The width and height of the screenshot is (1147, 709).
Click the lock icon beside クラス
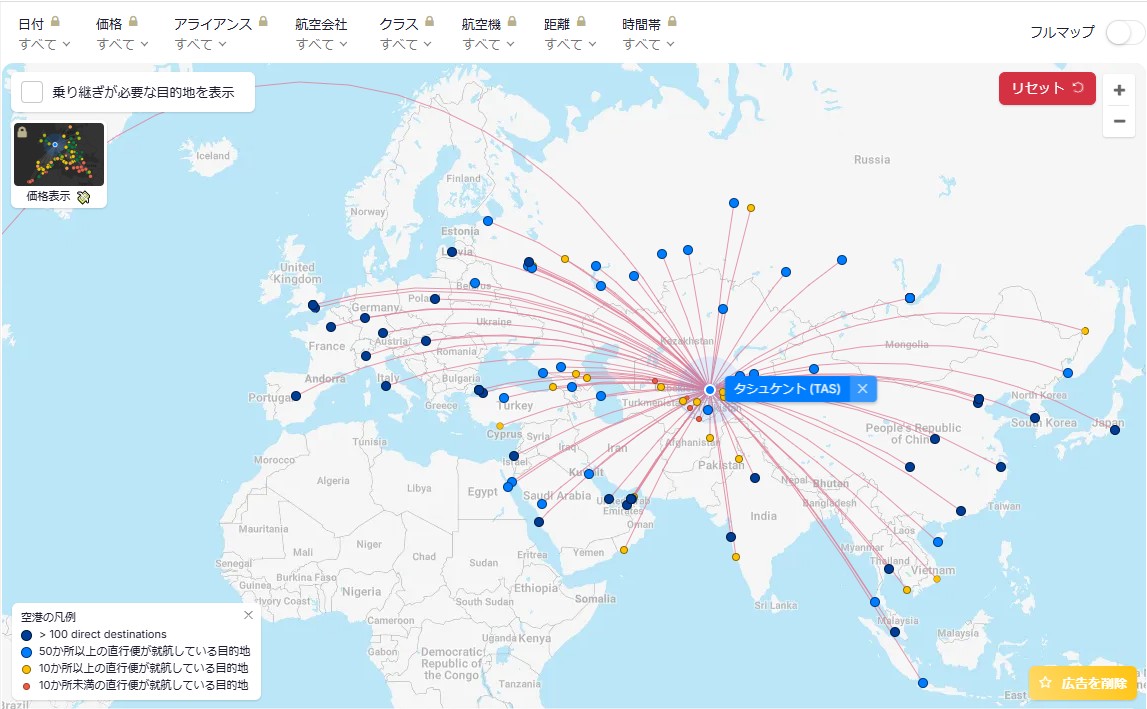coord(429,22)
